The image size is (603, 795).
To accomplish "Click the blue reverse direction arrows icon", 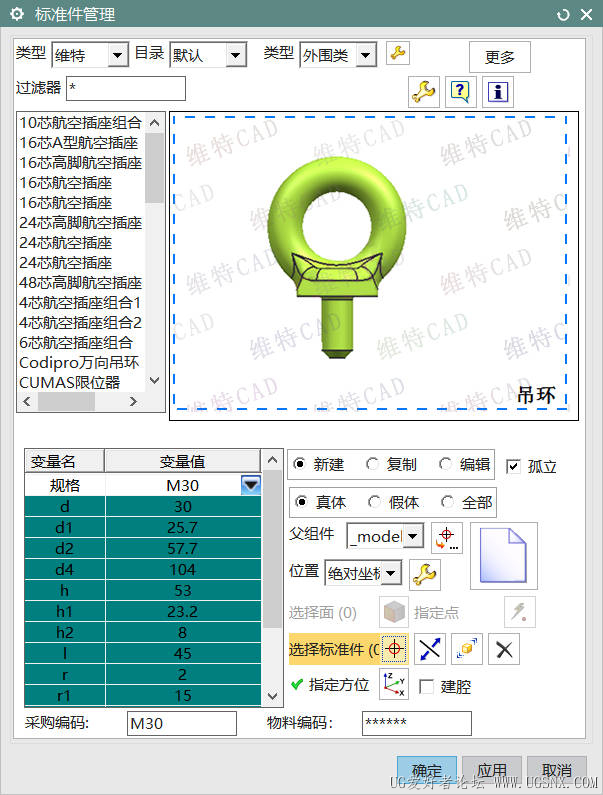I will point(430,648).
